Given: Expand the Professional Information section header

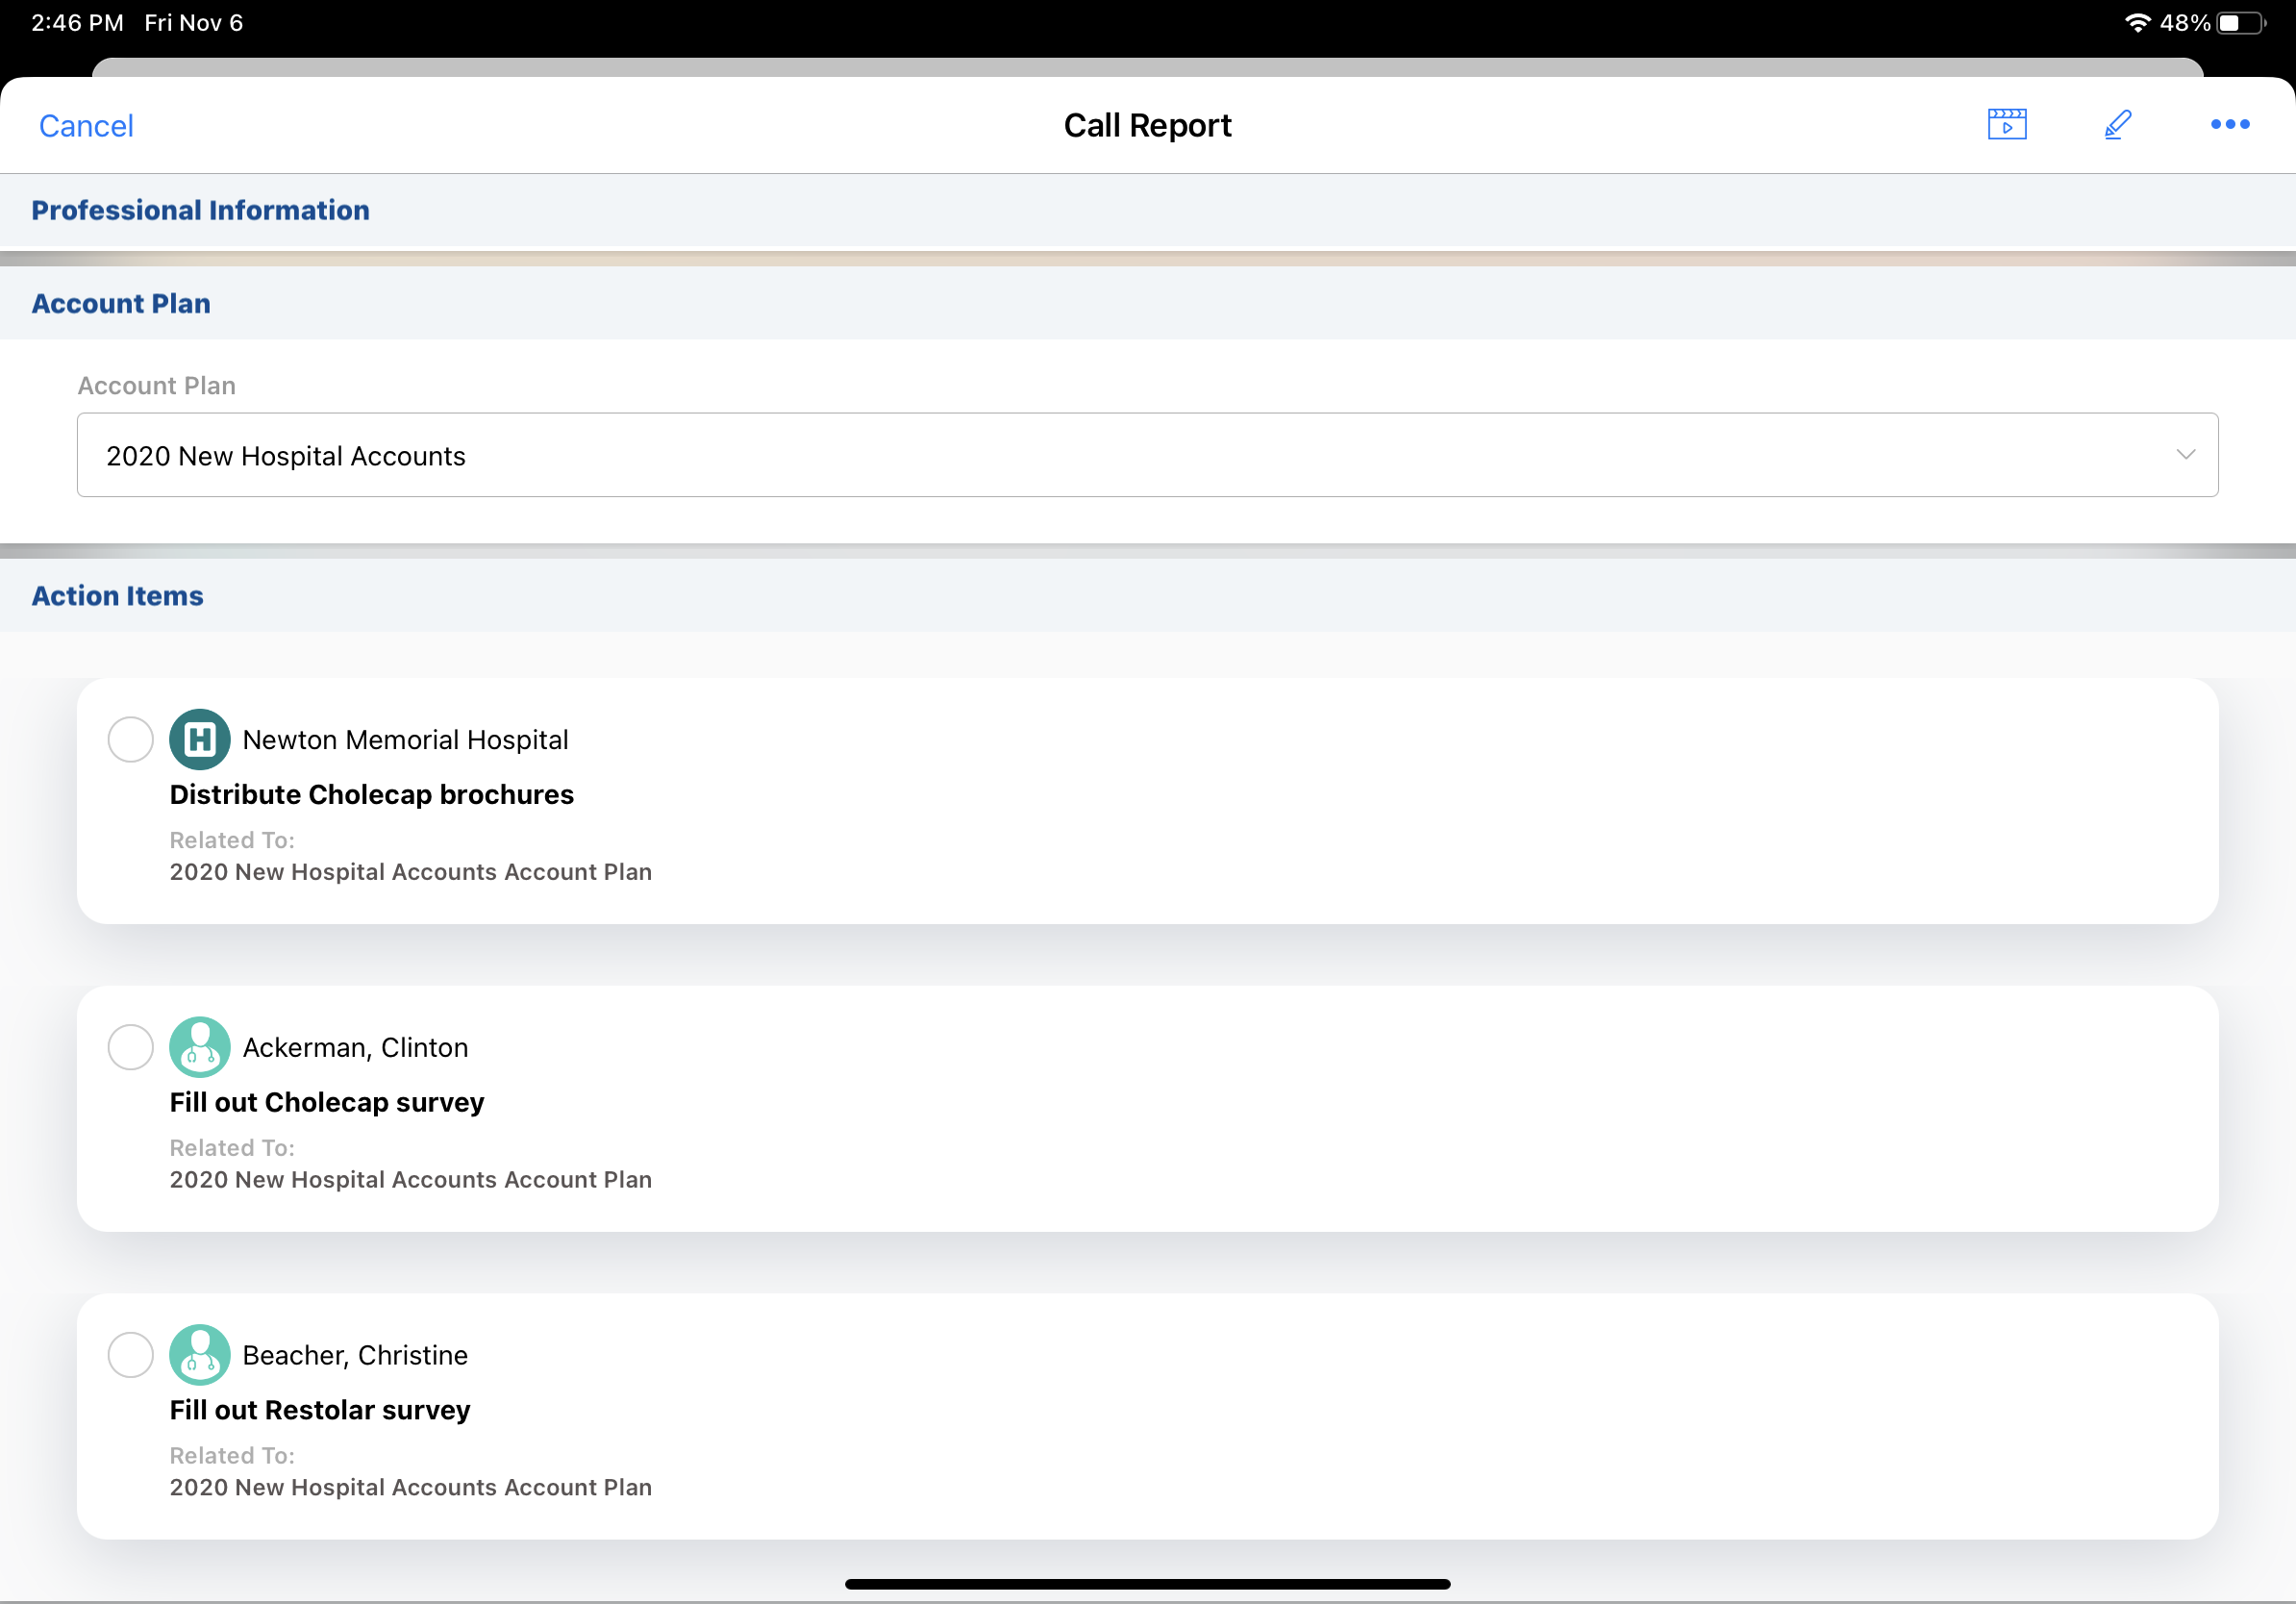Looking at the screenshot, I should [200, 210].
